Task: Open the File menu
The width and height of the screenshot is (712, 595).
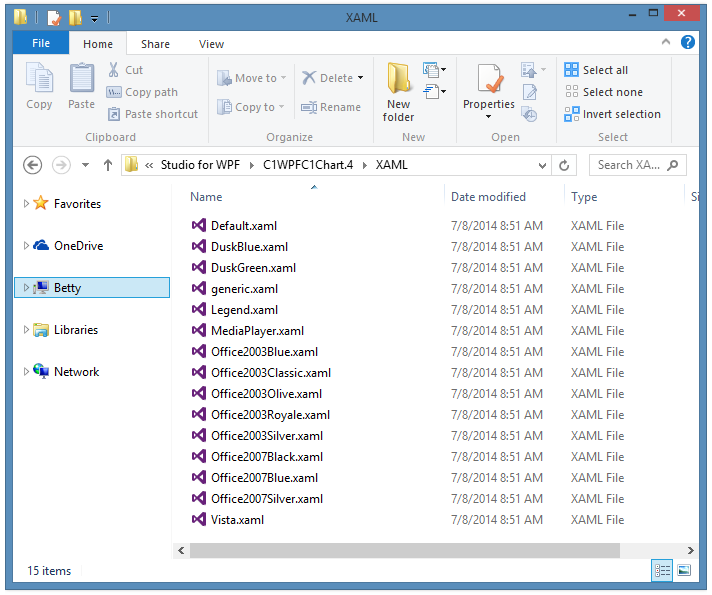Action: tap(41, 44)
